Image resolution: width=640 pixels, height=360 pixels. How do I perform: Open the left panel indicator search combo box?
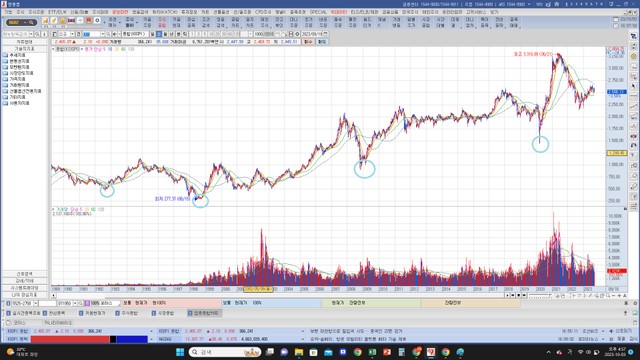tap(18, 34)
